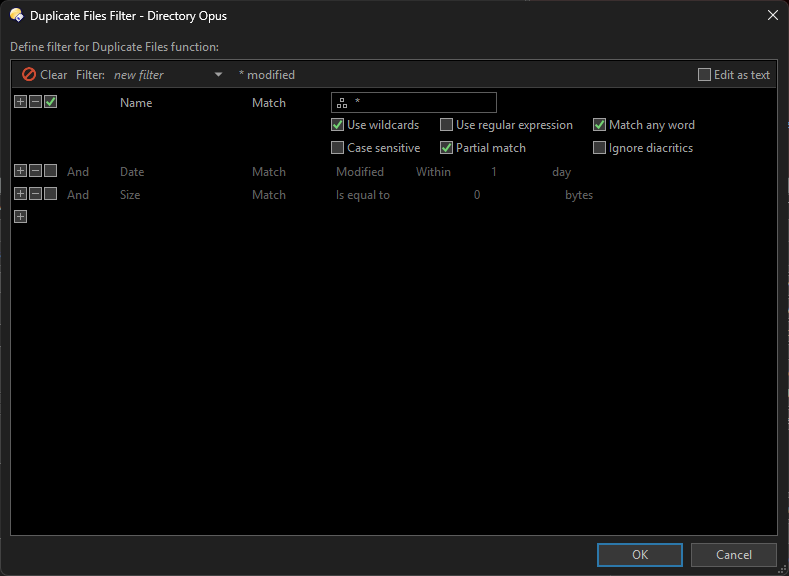Check the Case sensitive option
Viewport: 789px width, 576px height.
(338, 148)
